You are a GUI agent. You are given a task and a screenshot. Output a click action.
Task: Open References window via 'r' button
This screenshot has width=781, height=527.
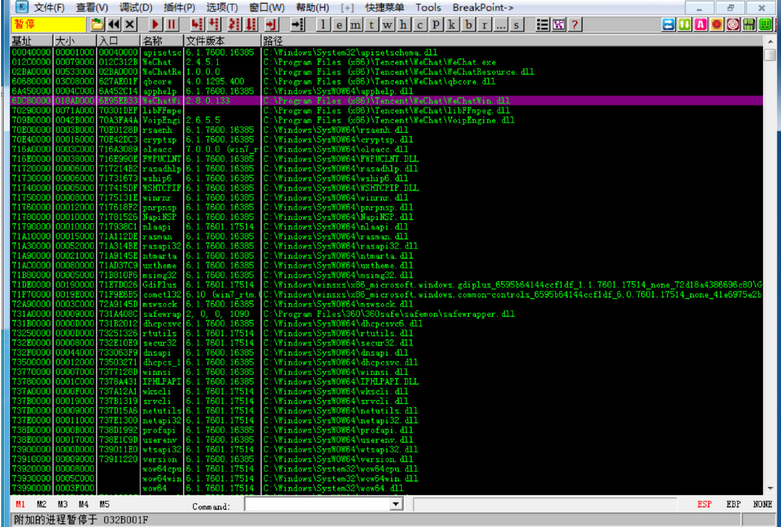click(485, 24)
